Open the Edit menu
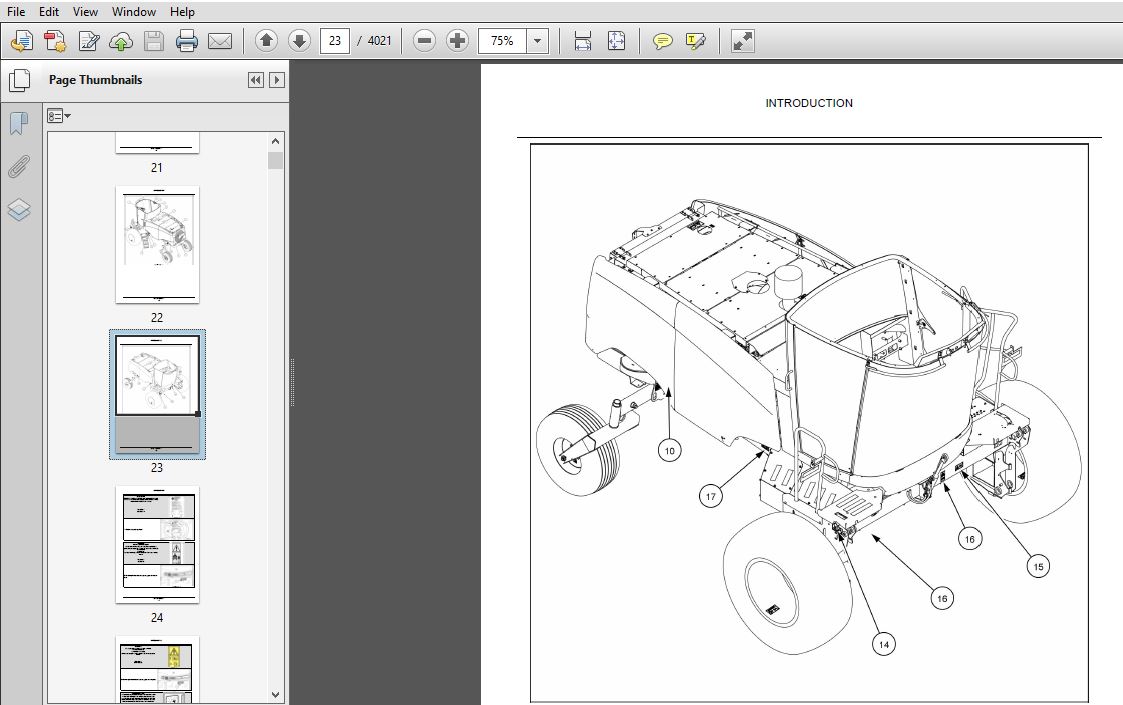The height and width of the screenshot is (705, 1123). coord(49,11)
